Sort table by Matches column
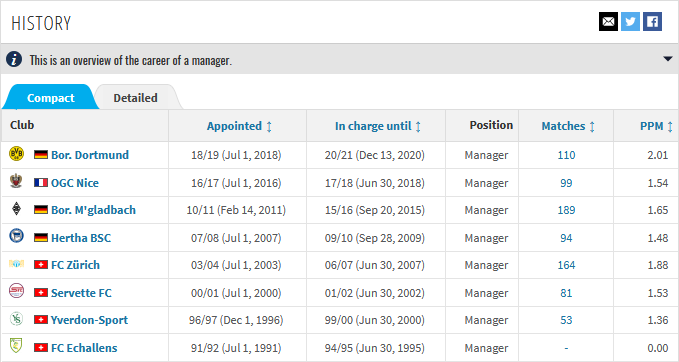The width and height of the screenshot is (679, 362). click(x=568, y=126)
